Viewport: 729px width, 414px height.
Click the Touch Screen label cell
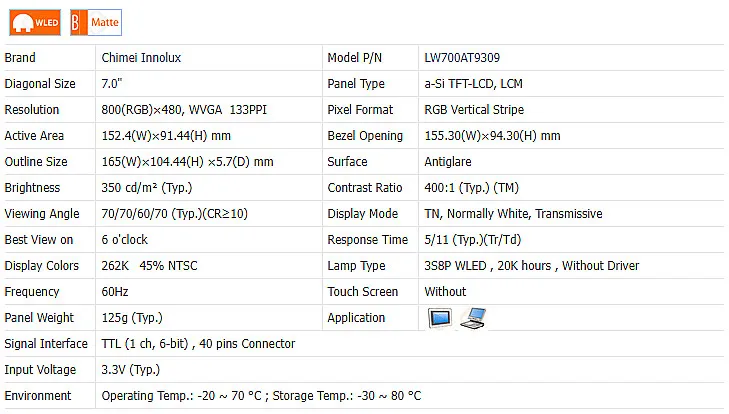pyautogui.click(x=364, y=292)
